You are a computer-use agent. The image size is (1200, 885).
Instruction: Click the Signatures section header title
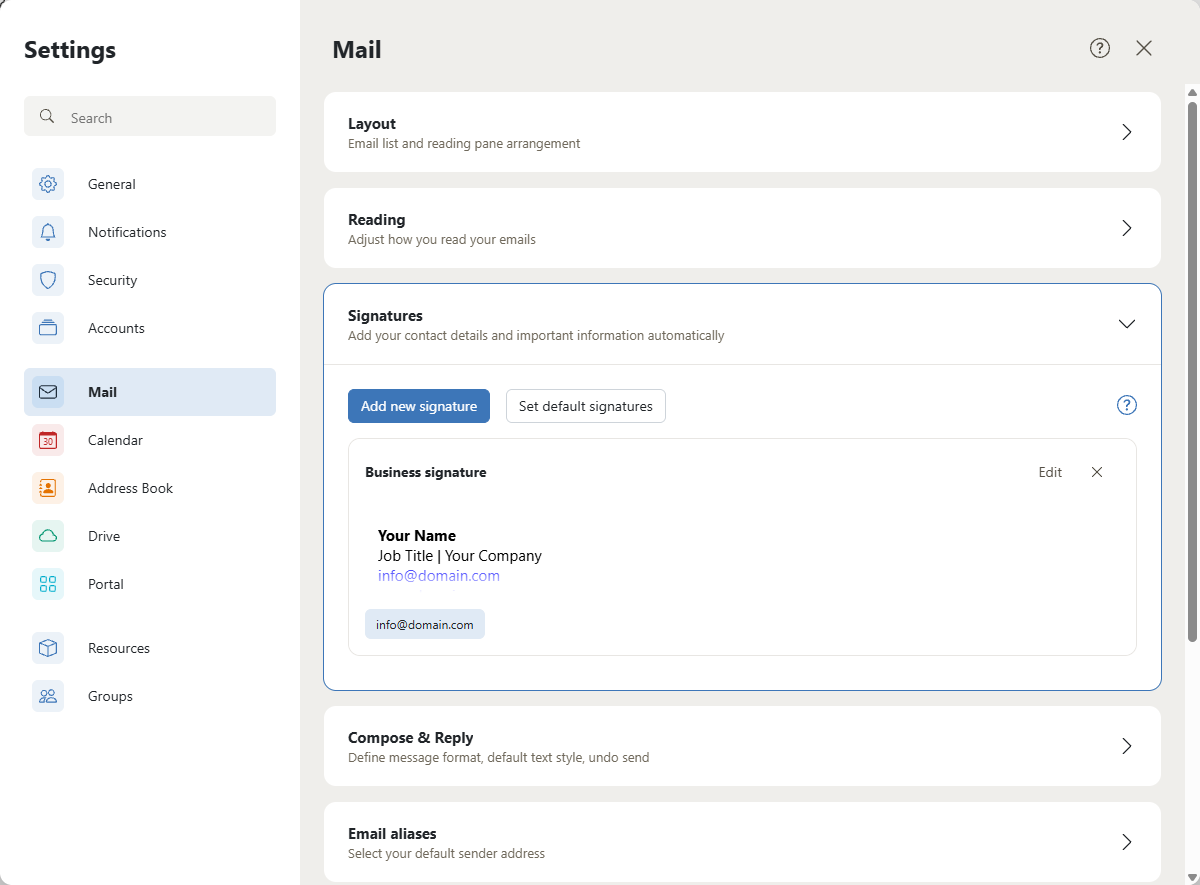point(385,316)
